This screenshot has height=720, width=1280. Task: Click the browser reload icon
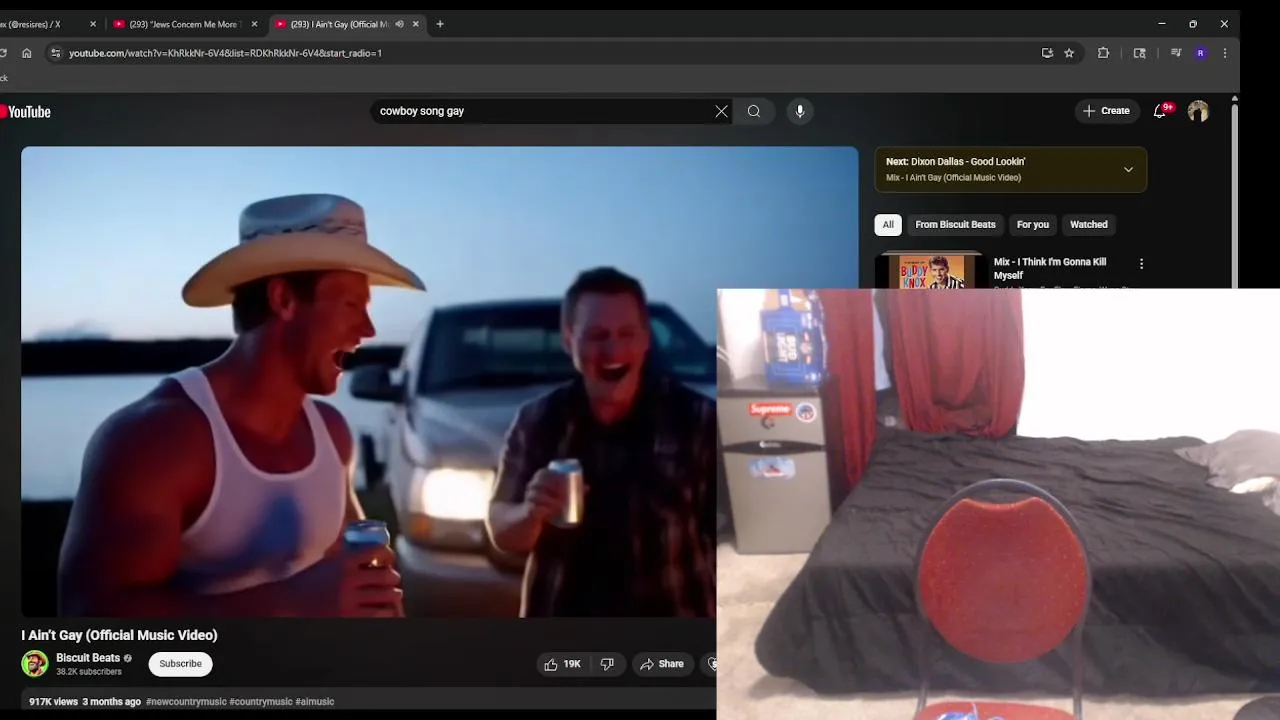pos(4,53)
